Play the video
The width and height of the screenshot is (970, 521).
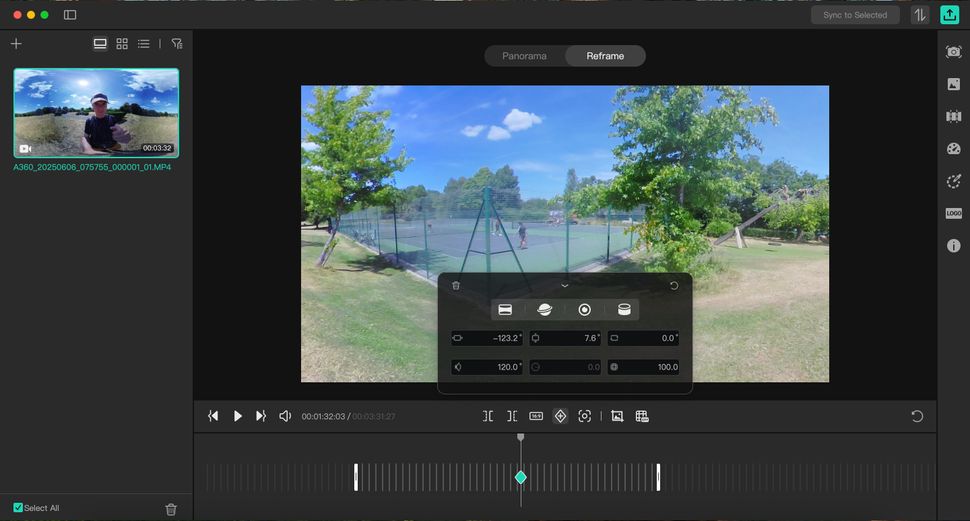click(x=238, y=416)
